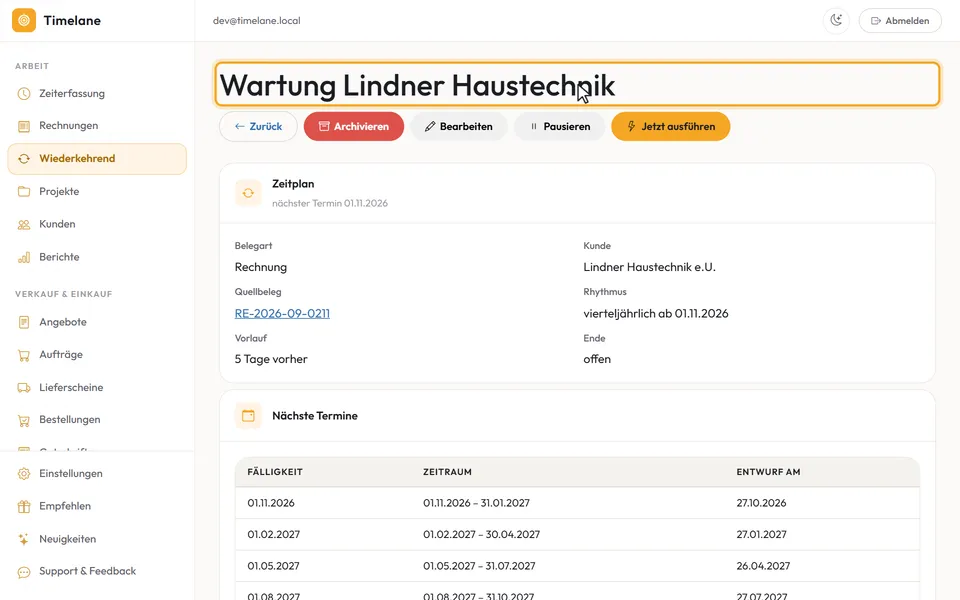Click the clock icon beside Zeiterfassung
The image size is (960, 600).
pos(24,94)
